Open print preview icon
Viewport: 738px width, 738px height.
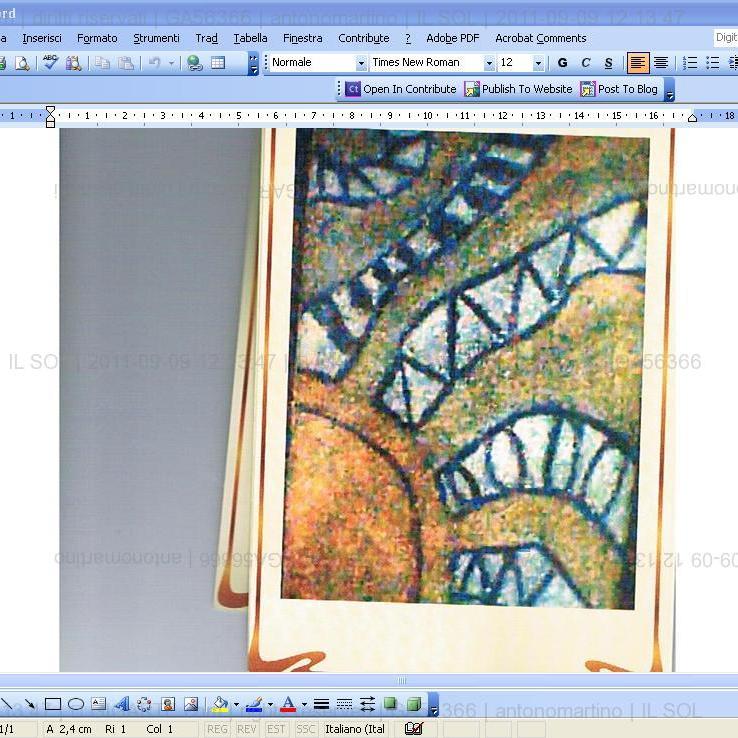pyautogui.click(x=22, y=63)
